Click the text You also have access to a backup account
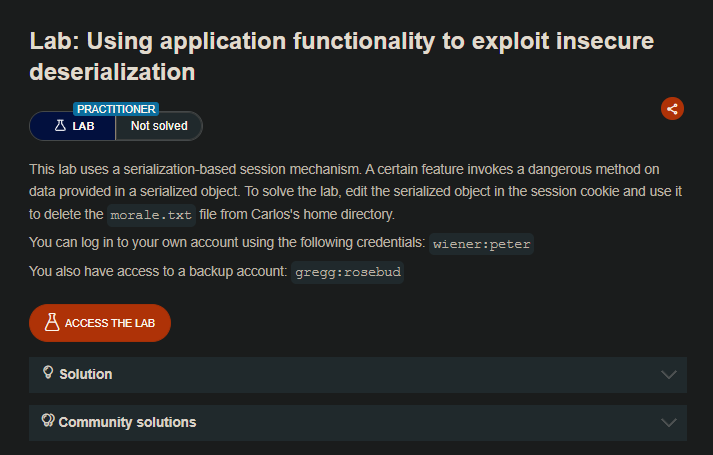Screen dimensions: 713x455 158,271
